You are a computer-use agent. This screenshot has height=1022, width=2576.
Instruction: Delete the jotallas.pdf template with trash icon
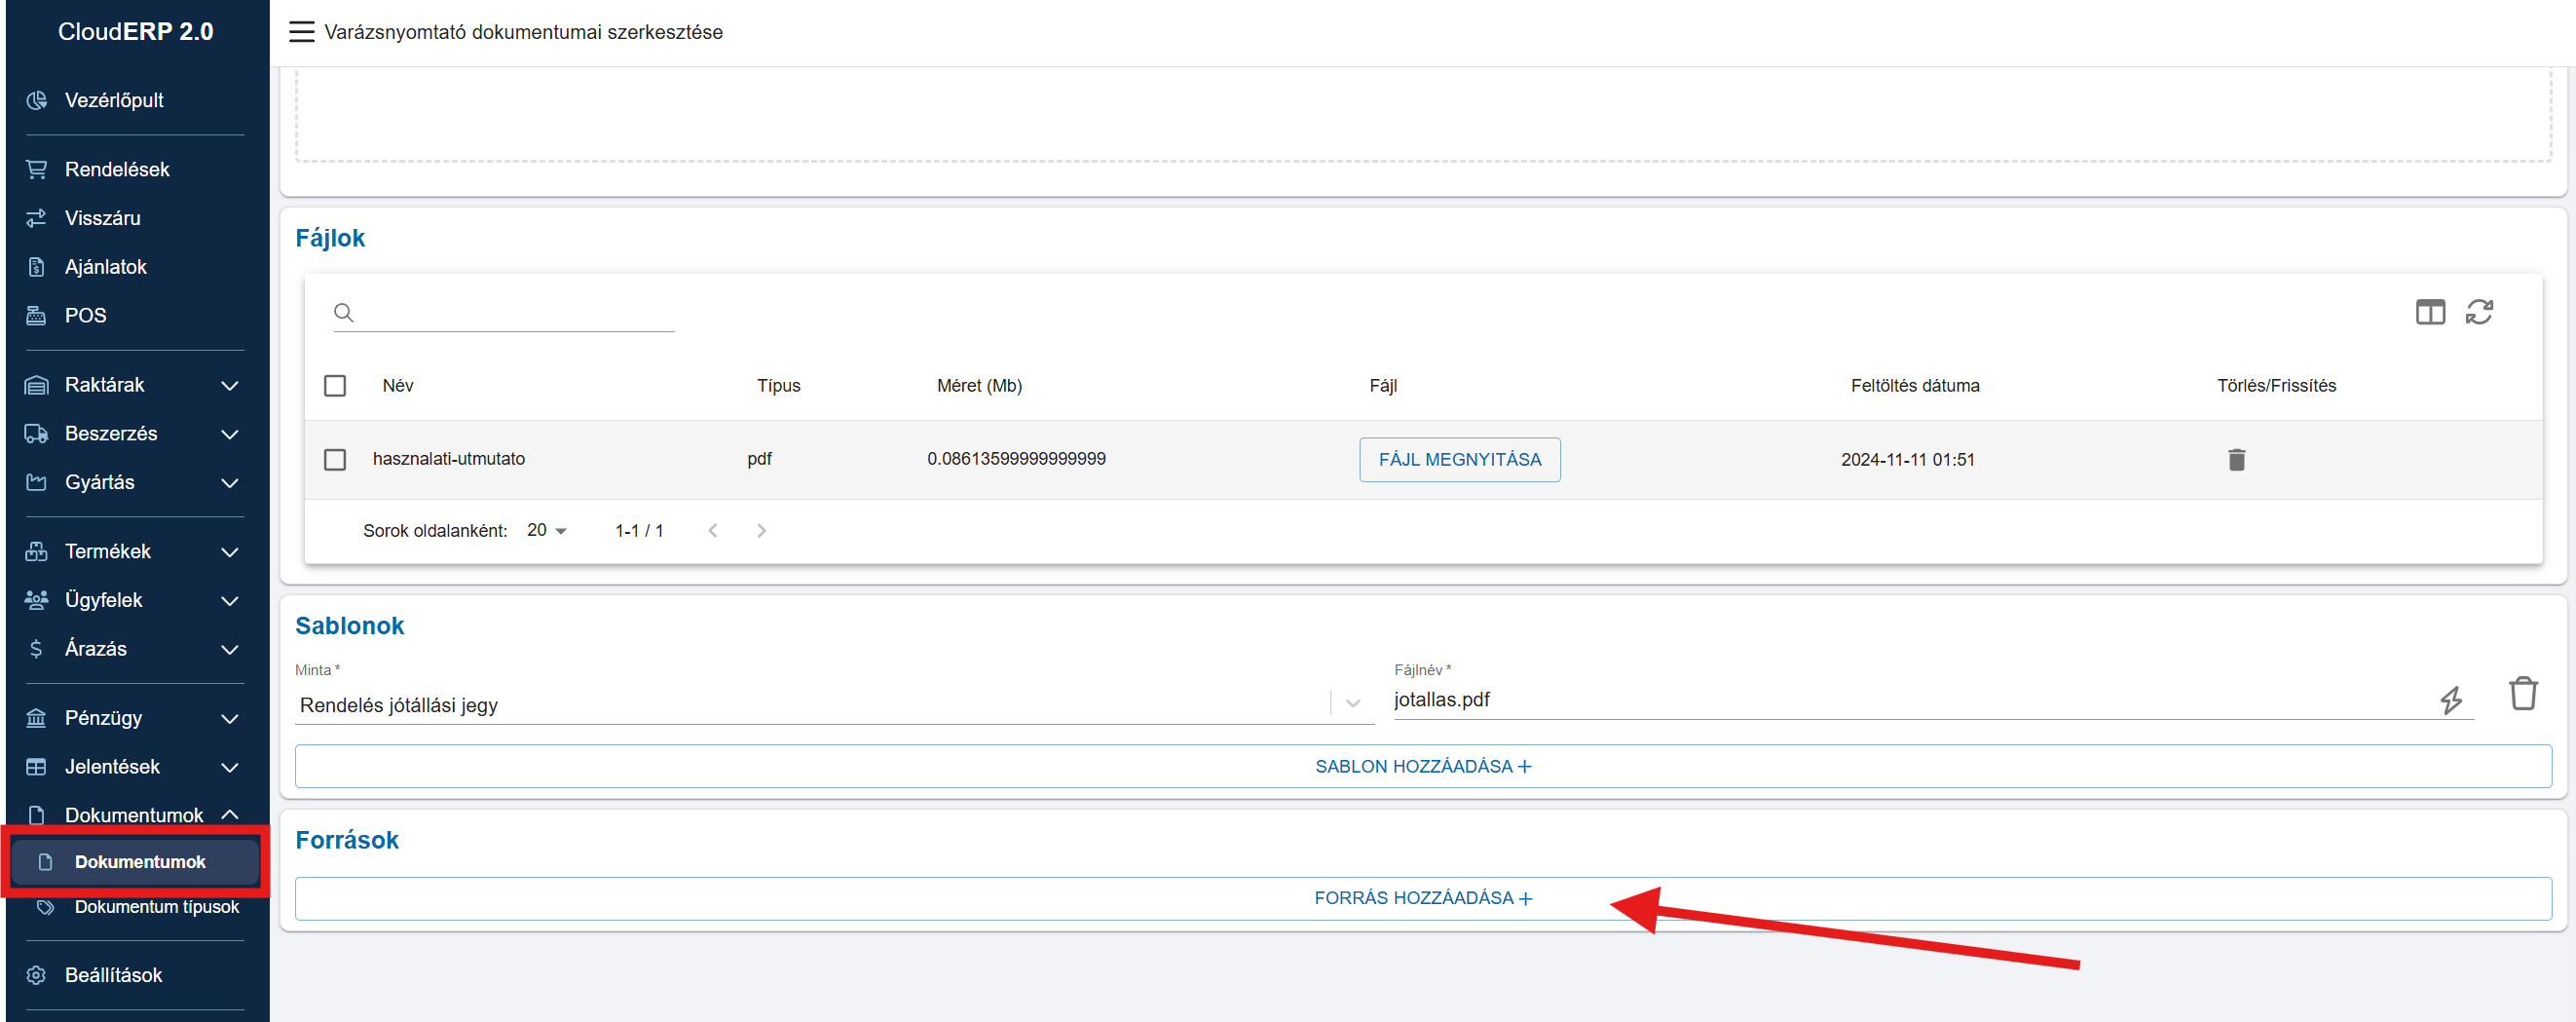pyautogui.click(x=2523, y=693)
